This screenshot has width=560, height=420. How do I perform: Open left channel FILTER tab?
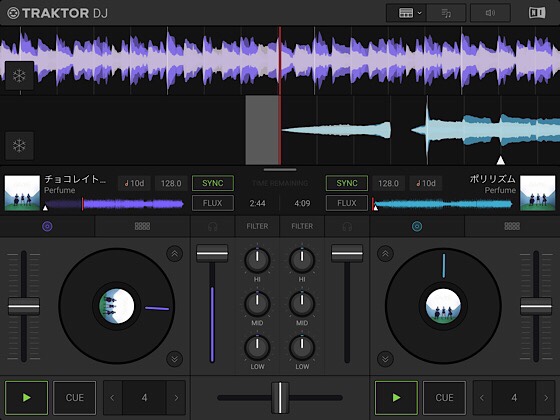pos(257,226)
